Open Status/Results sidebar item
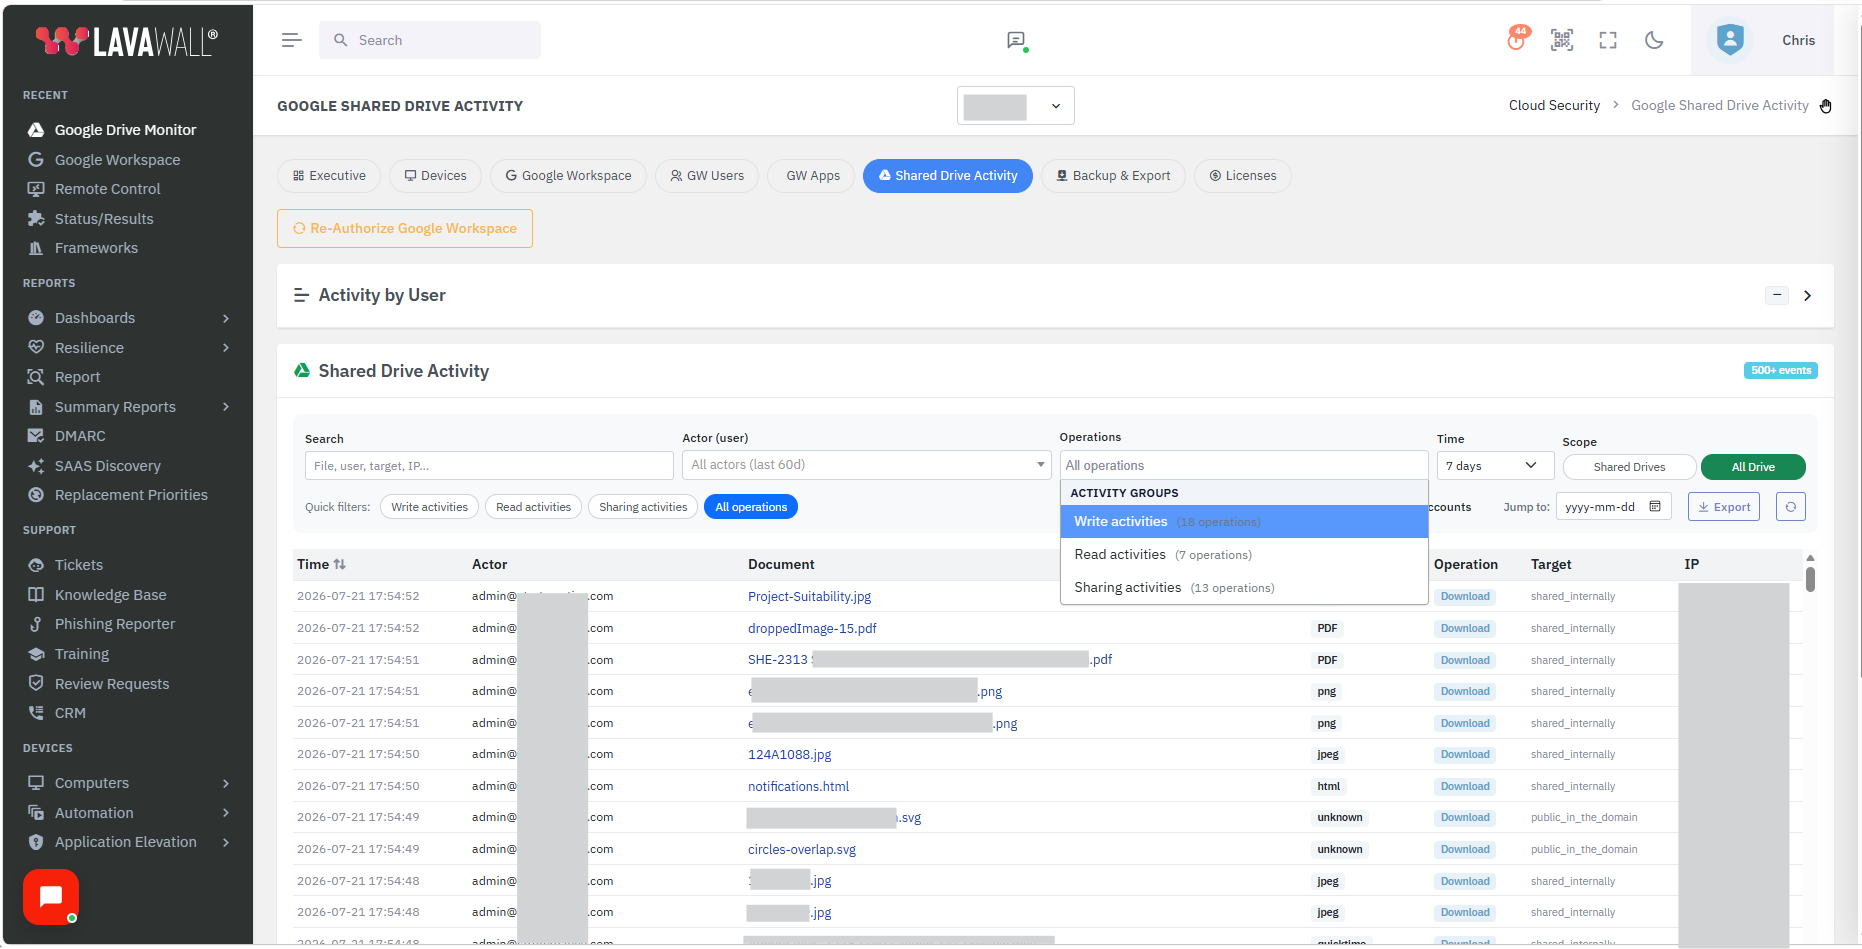Image resolution: width=1862 pixels, height=949 pixels. click(x=104, y=219)
